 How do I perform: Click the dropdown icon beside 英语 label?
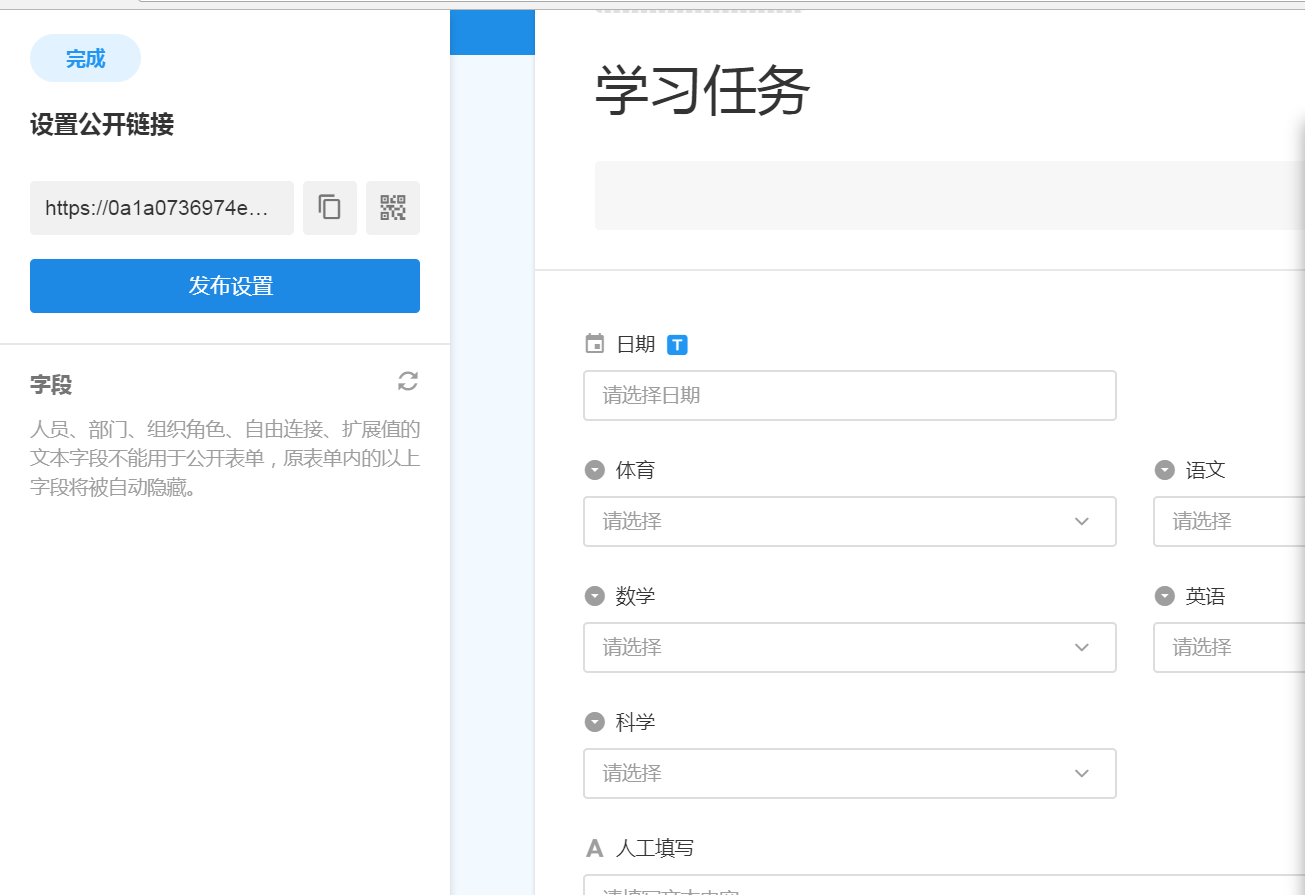click(1165, 596)
